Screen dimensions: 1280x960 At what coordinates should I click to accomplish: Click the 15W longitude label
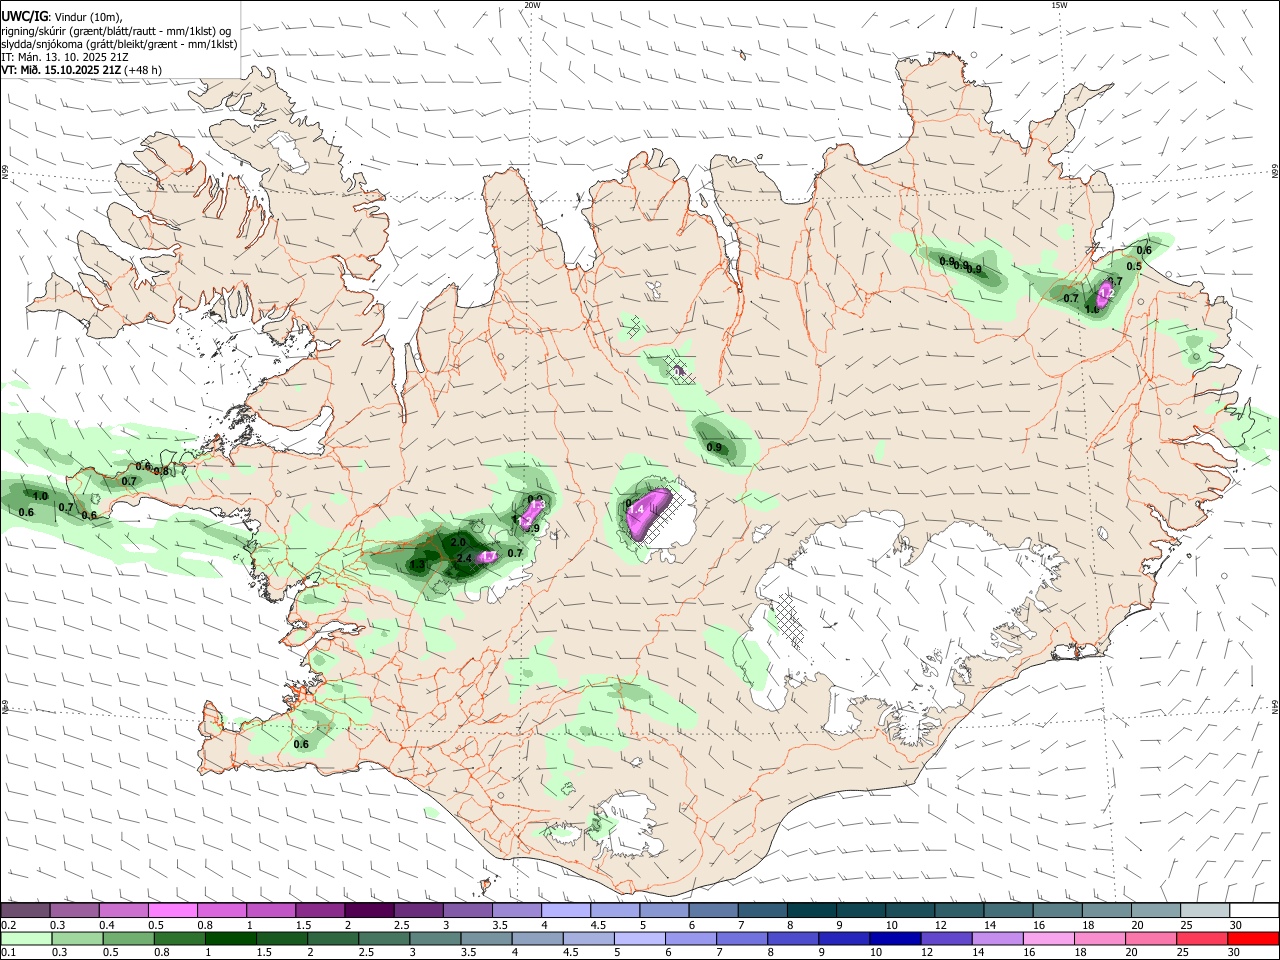point(1059,5)
